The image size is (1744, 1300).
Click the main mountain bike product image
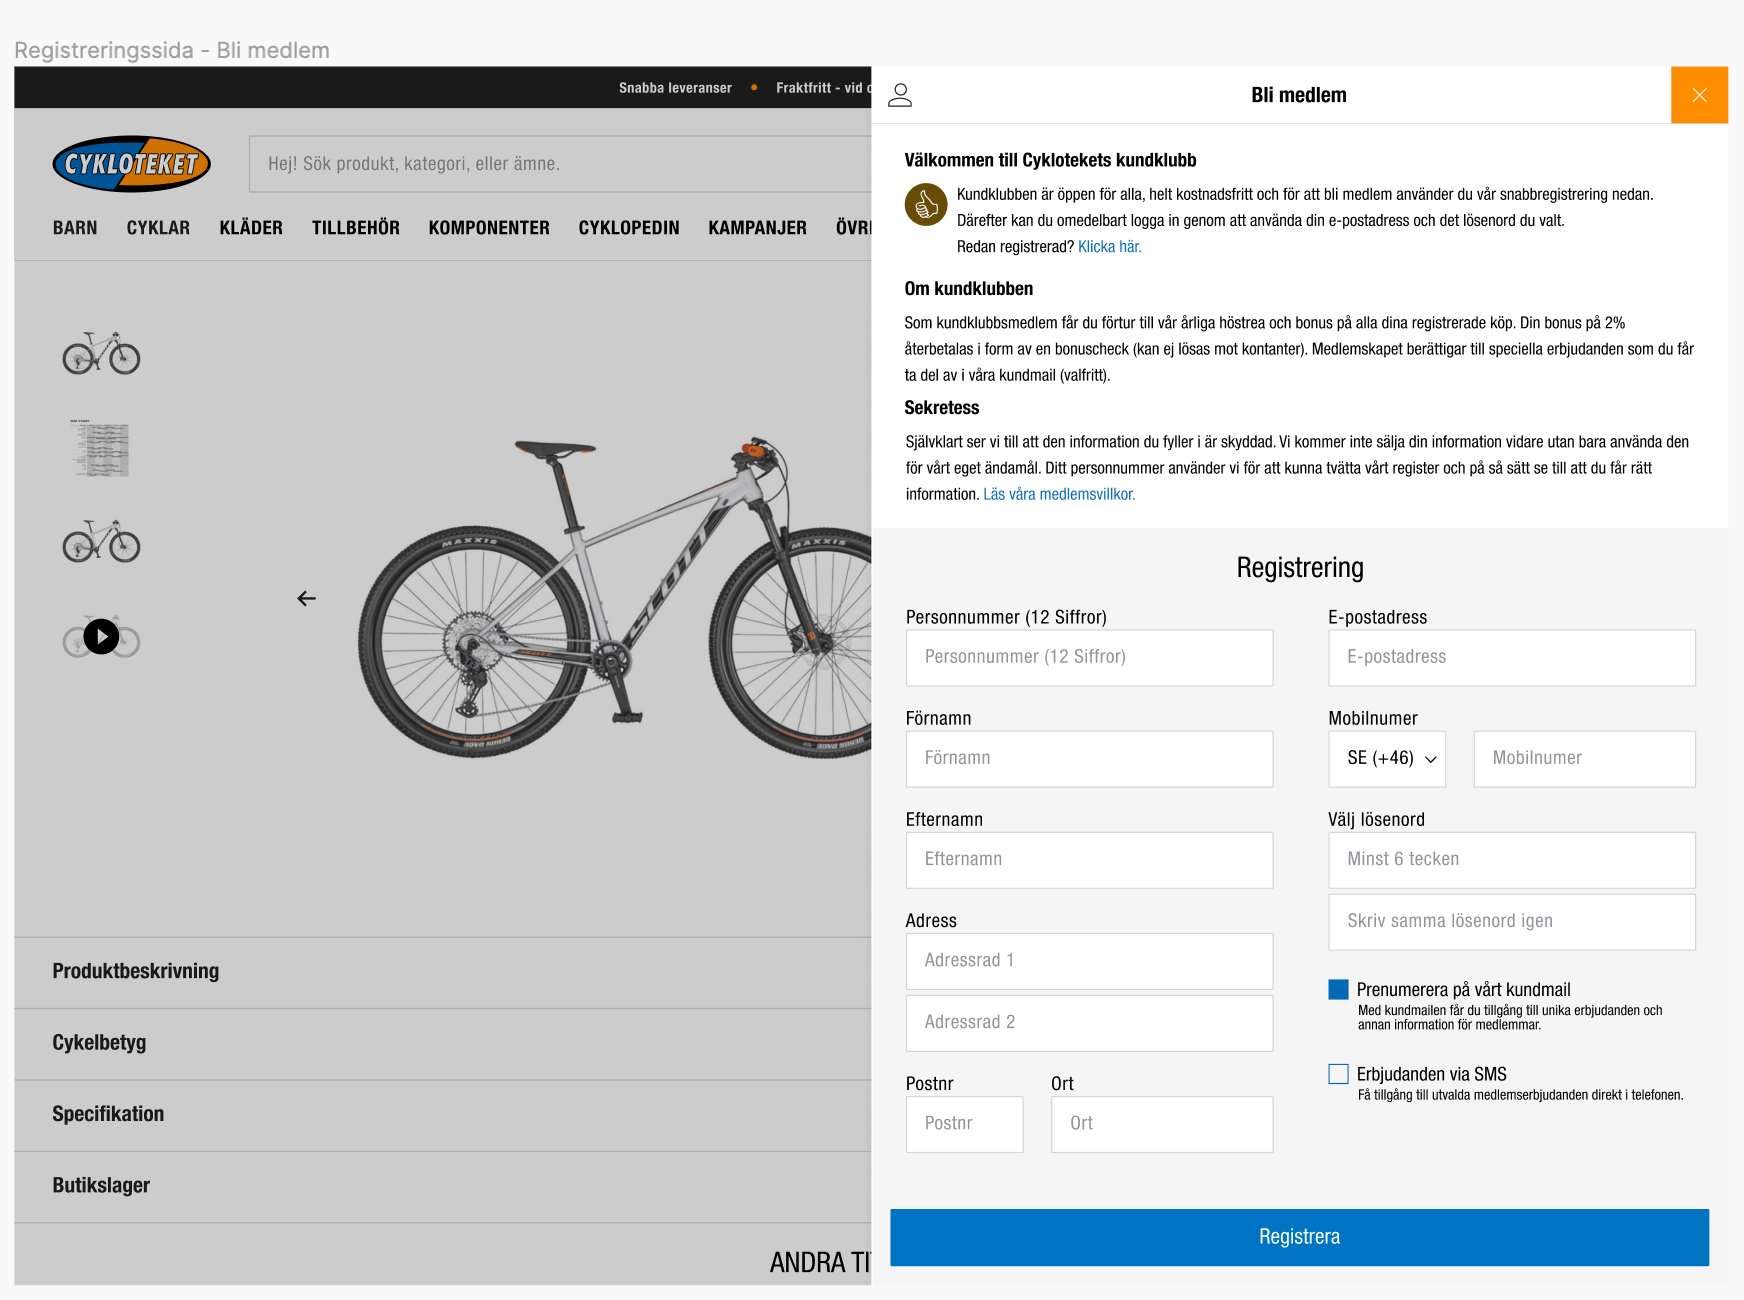[615, 598]
